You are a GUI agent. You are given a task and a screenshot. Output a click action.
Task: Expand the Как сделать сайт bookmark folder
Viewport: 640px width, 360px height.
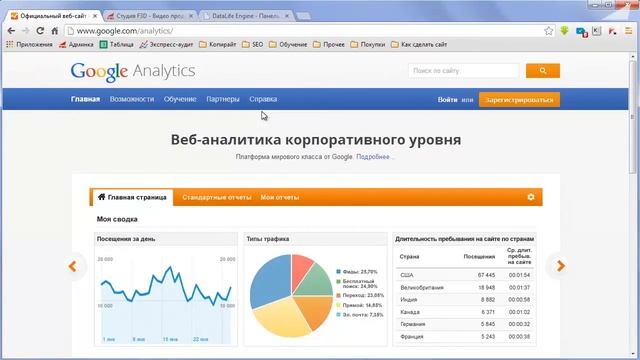point(419,44)
